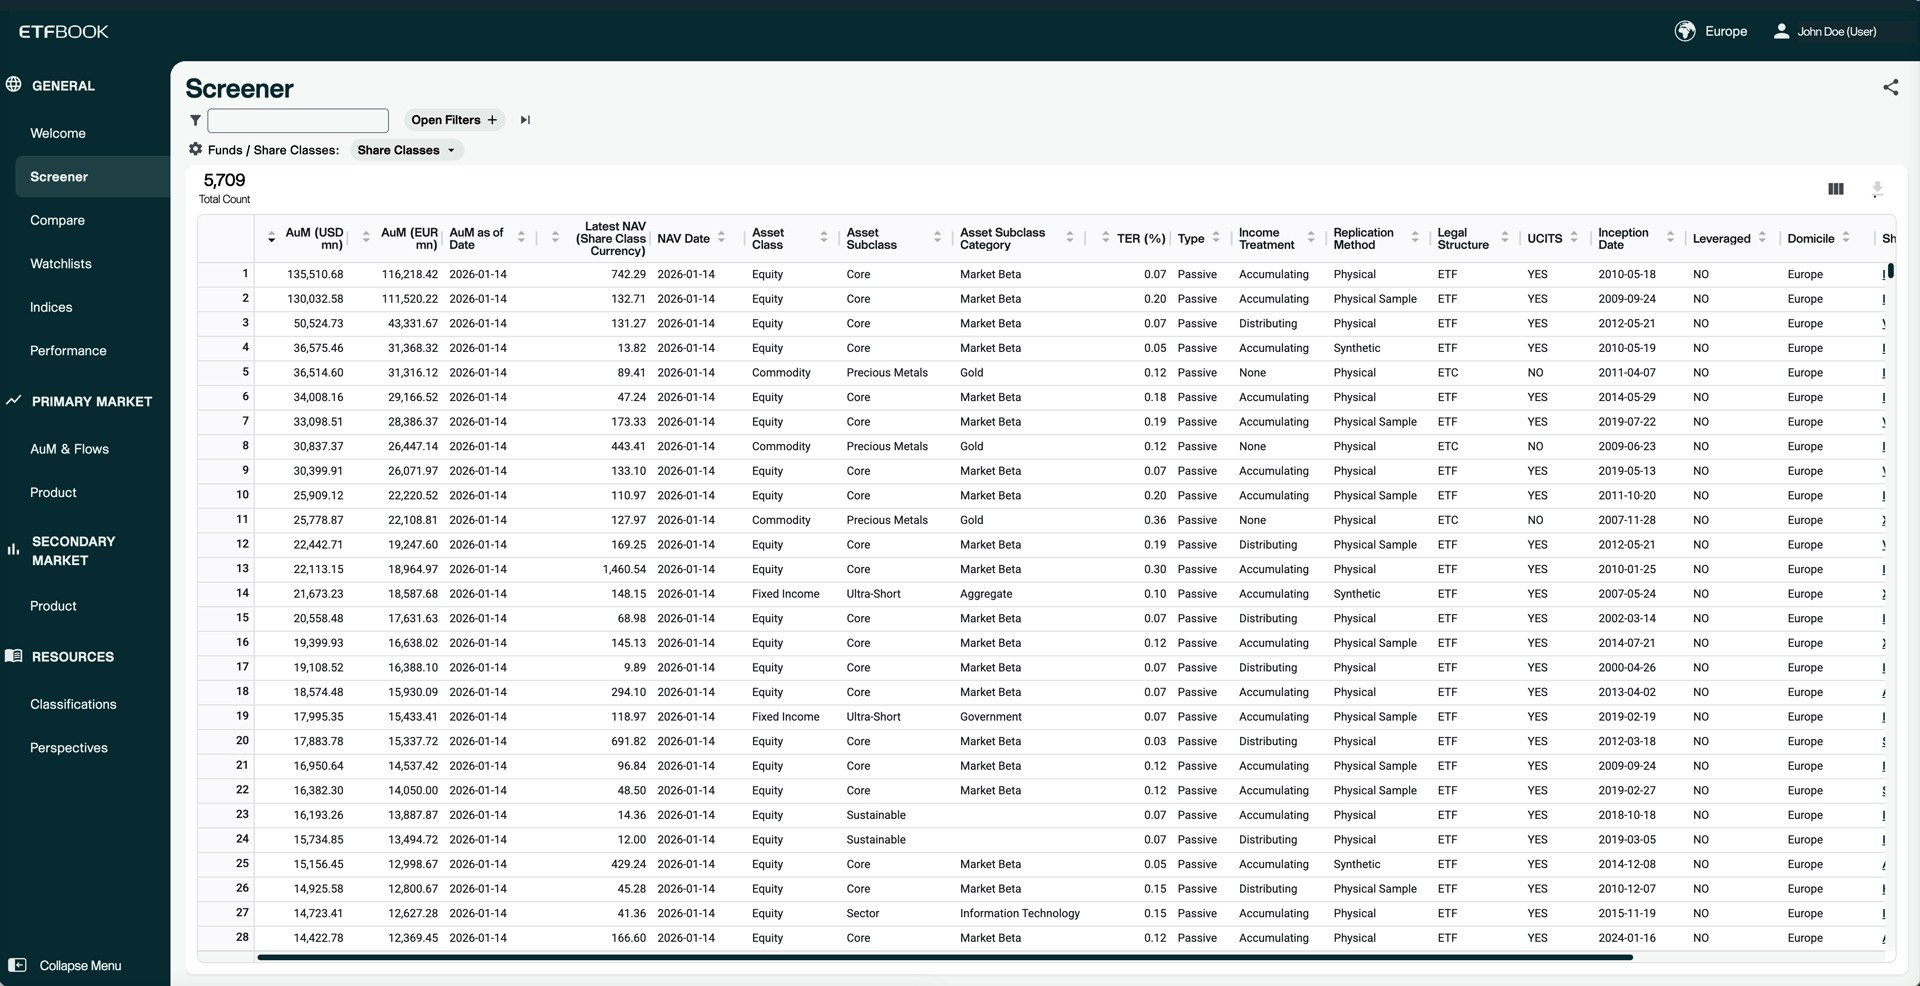Click the Government category cell in row 19

991,717
